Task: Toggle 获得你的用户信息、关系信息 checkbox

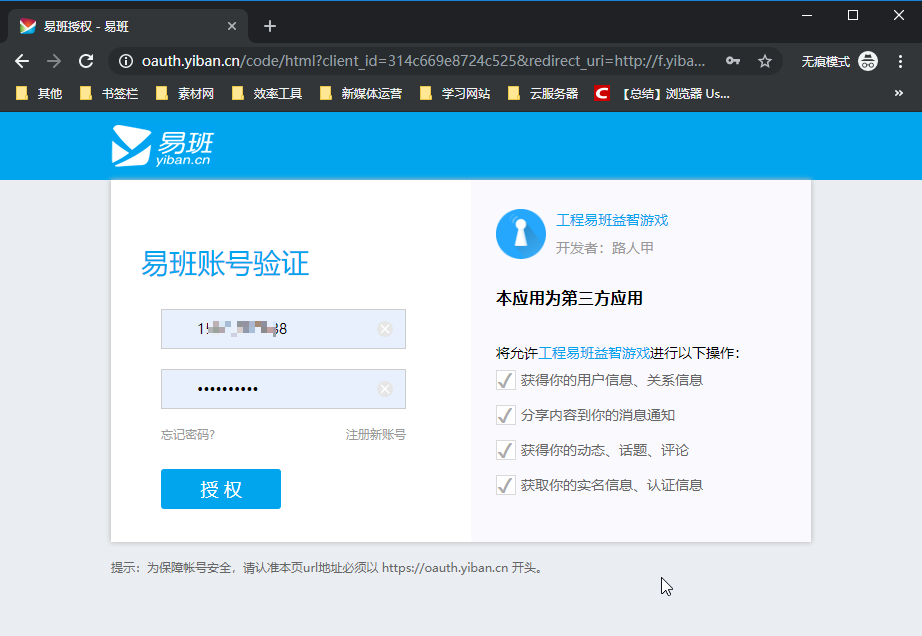Action: point(506,380)
